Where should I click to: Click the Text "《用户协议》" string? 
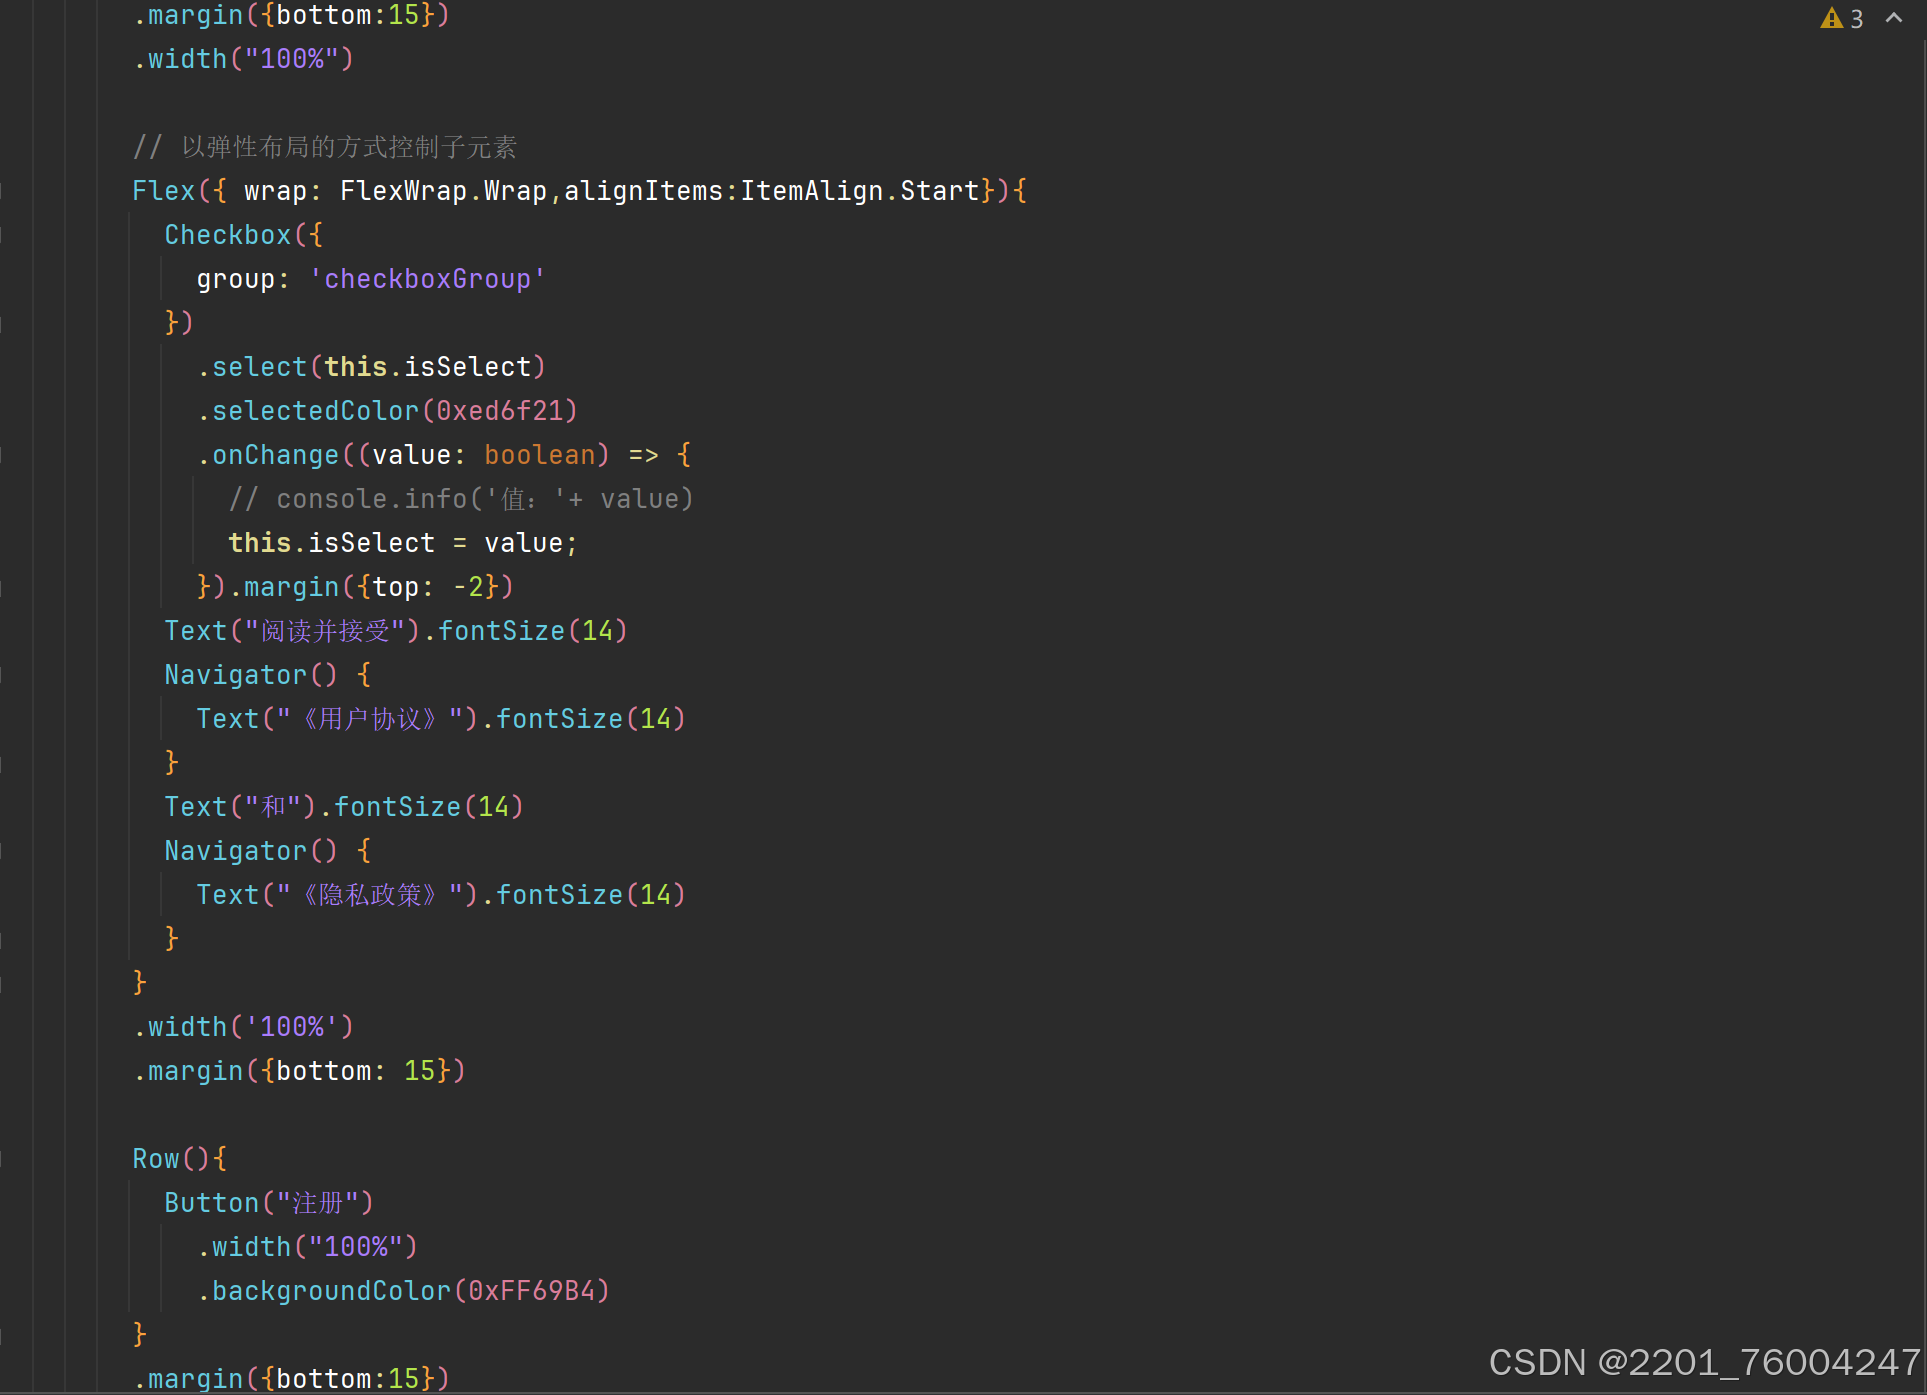click(370, 719)
